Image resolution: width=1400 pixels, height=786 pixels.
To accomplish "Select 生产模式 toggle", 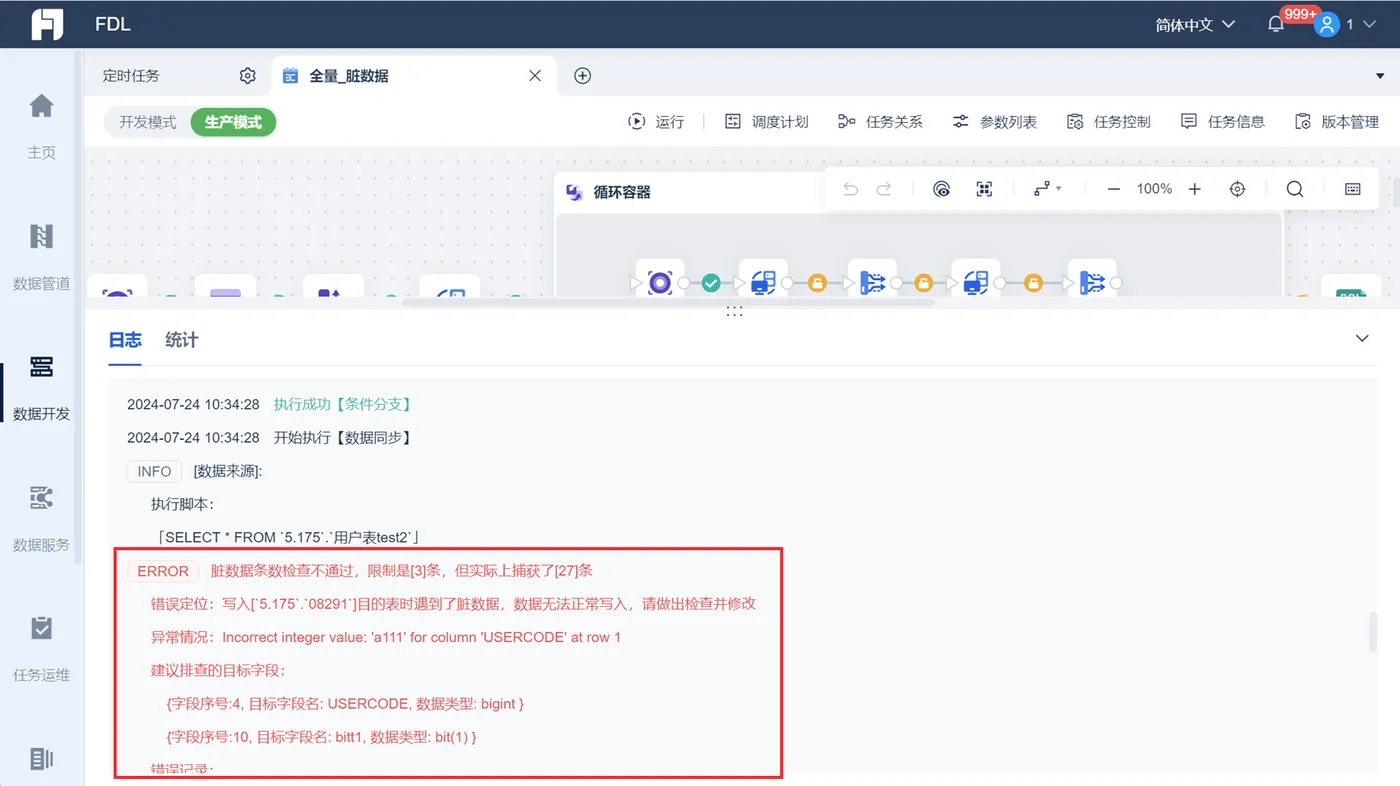I will click(x=233, y=122).
